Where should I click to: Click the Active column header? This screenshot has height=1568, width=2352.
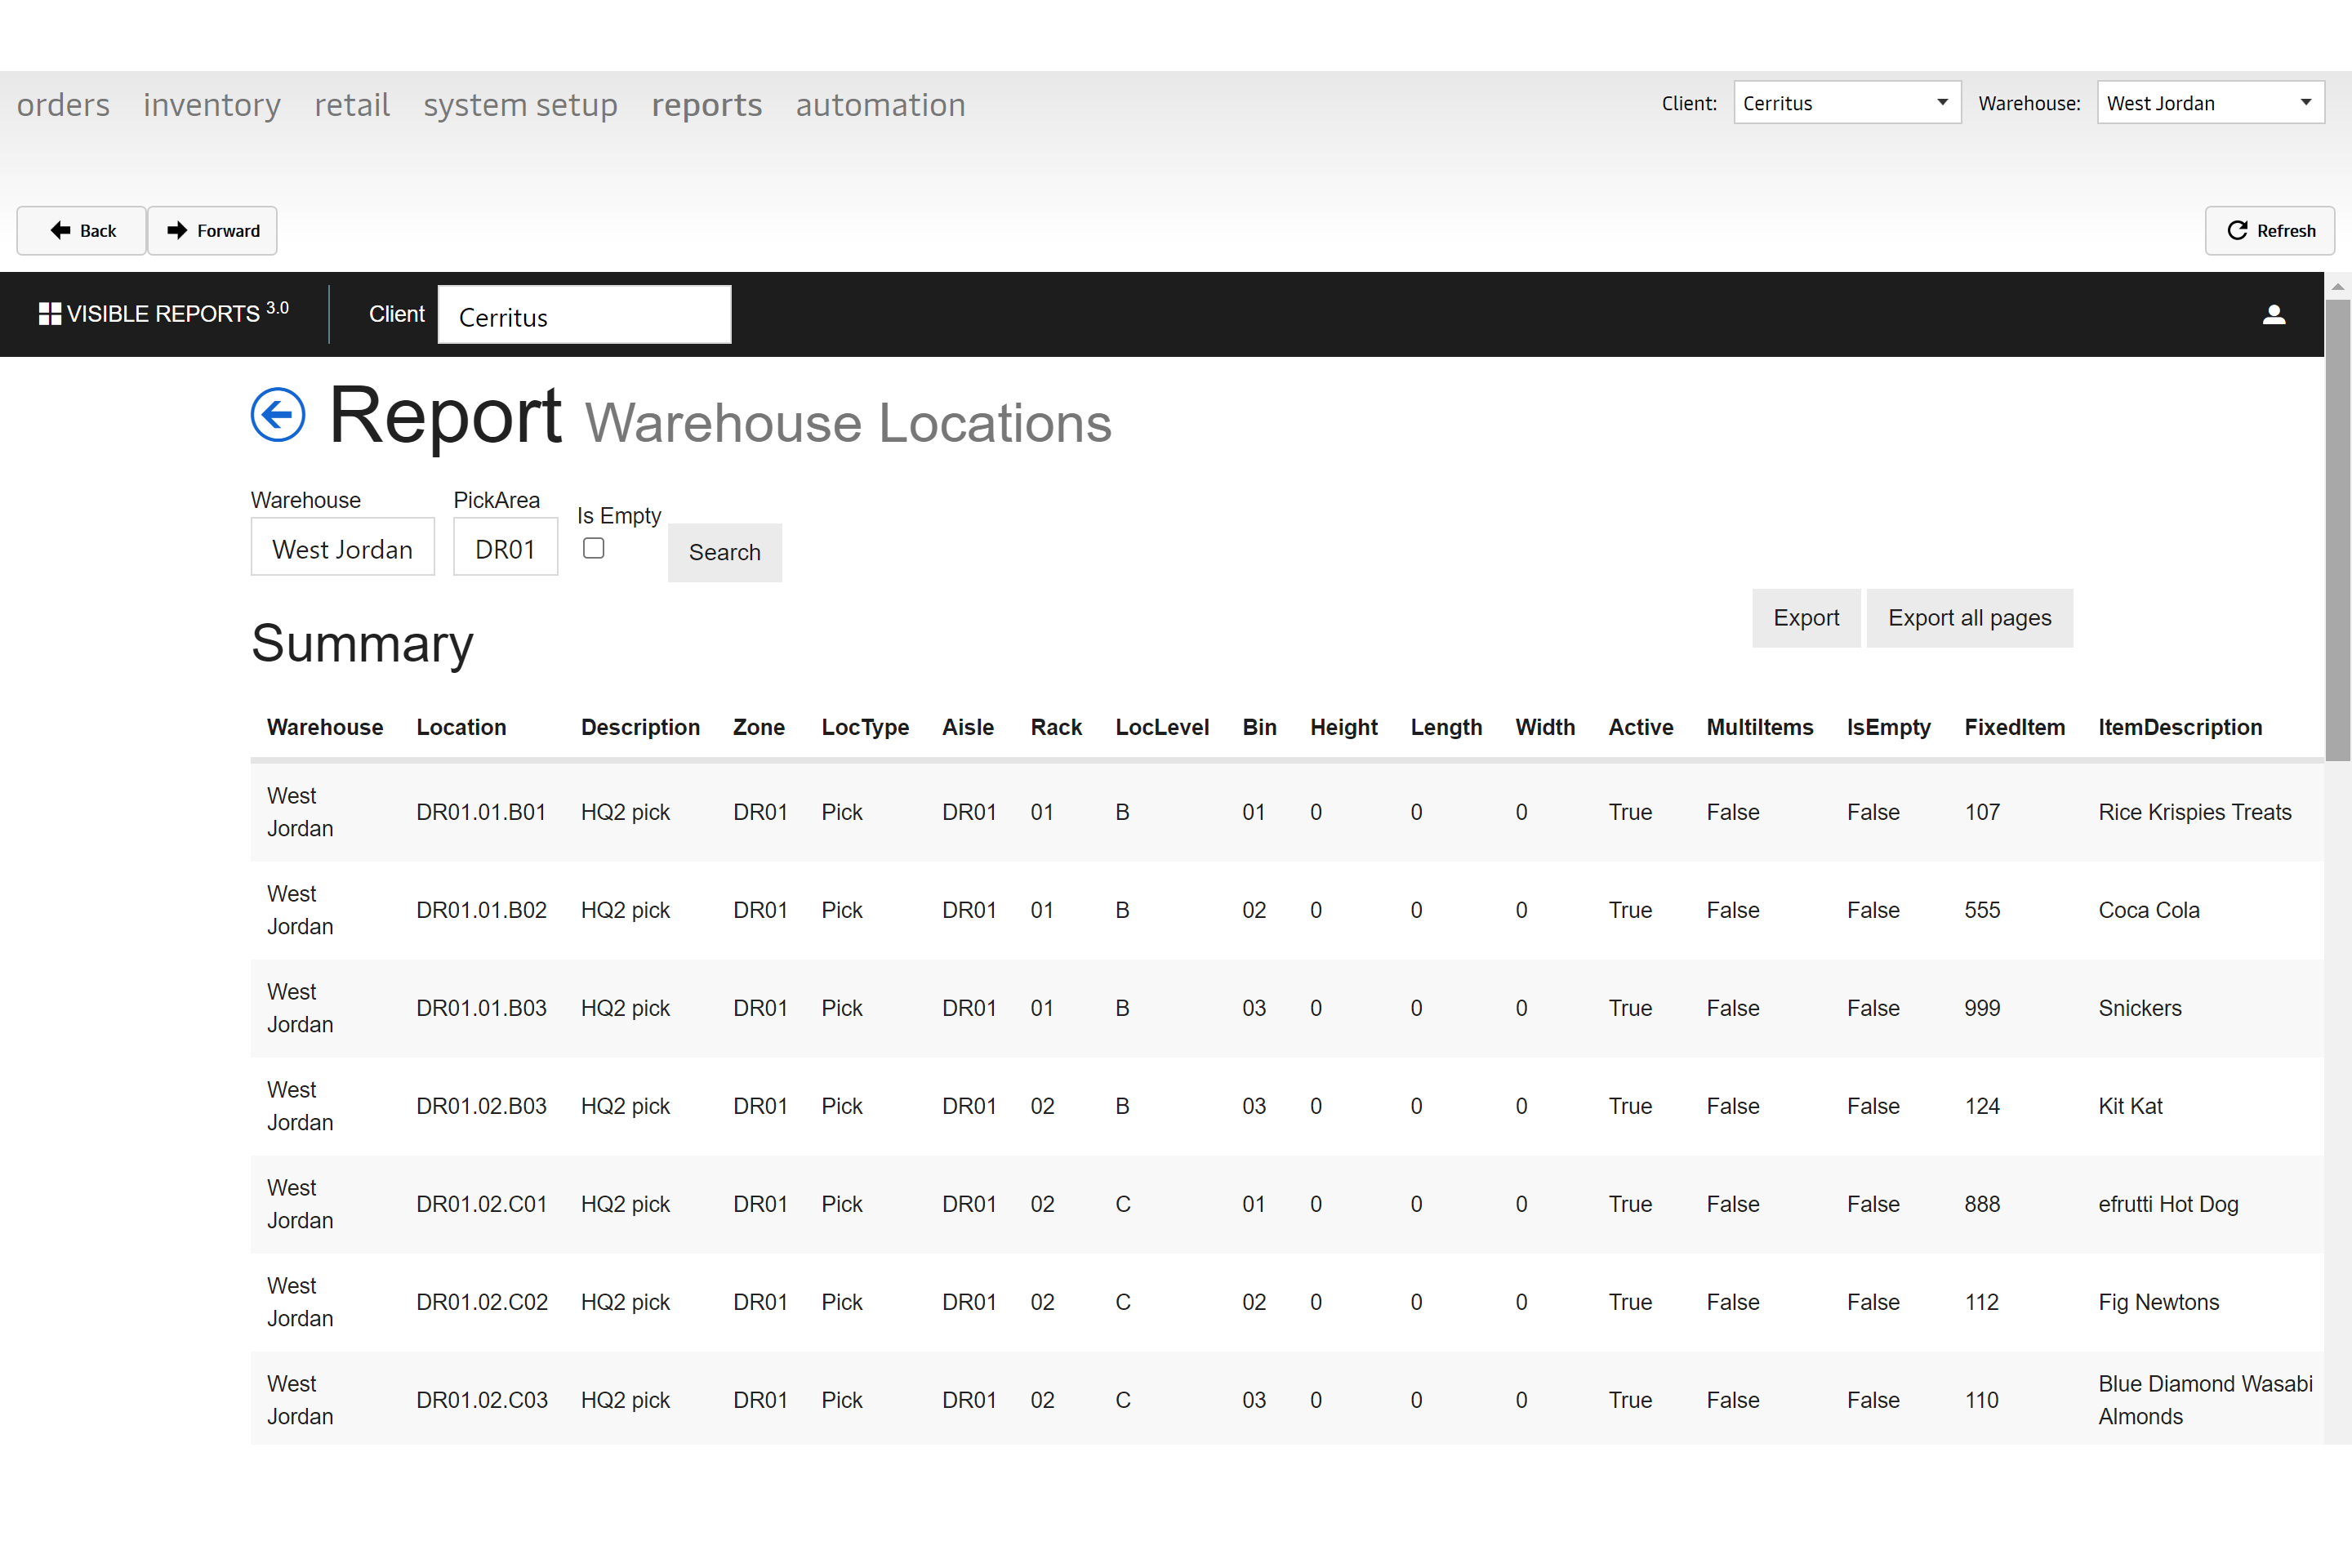(1640, 727)
